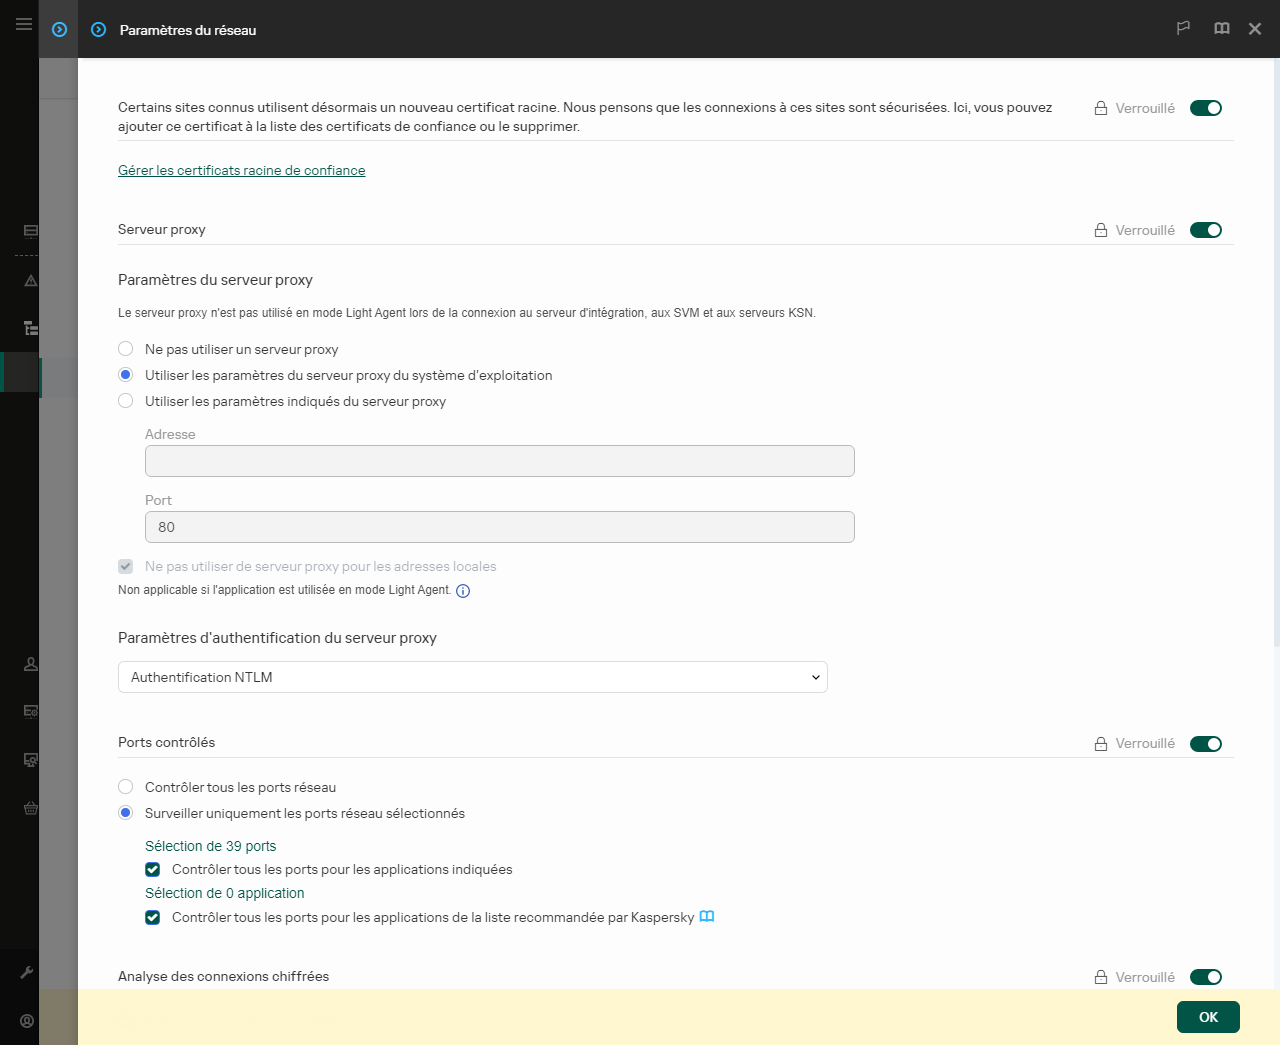Click the device hierarchy sidebar icon
Screen dimensions: 1280x1045
tap(29, 327)
